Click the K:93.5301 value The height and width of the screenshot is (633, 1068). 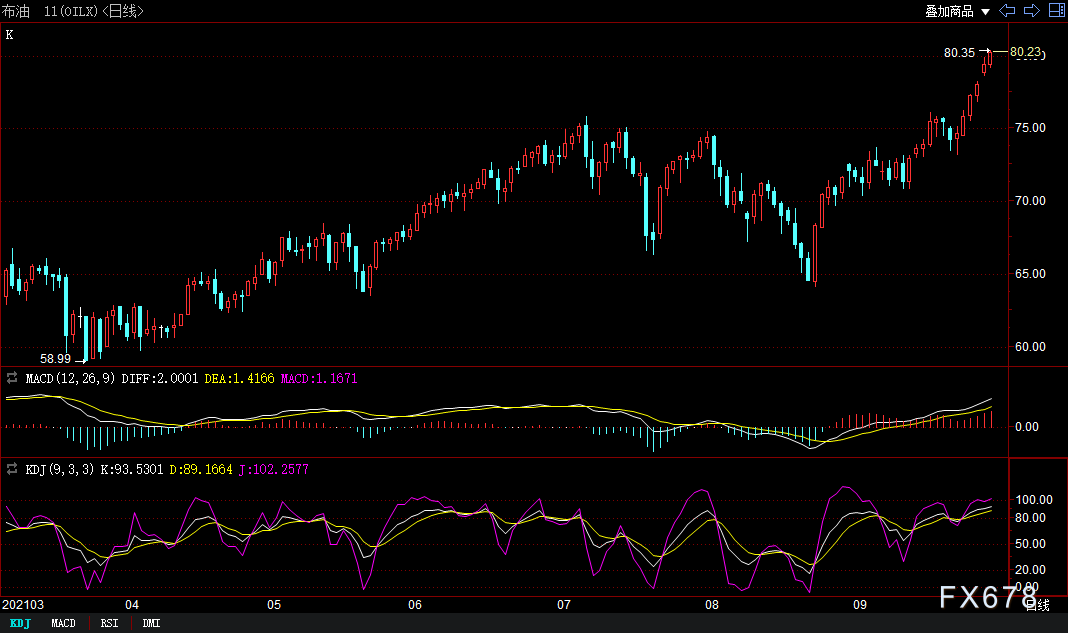click(132, 469)
